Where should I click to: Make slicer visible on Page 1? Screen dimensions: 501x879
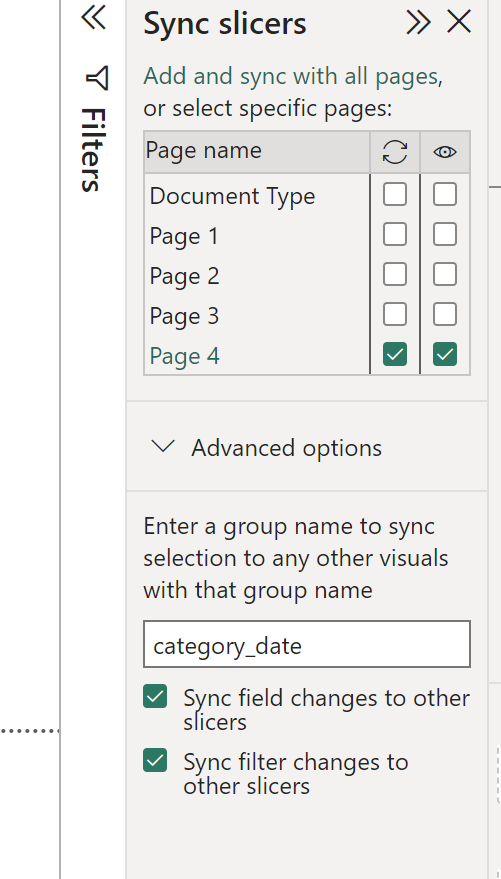click(445, 234)
